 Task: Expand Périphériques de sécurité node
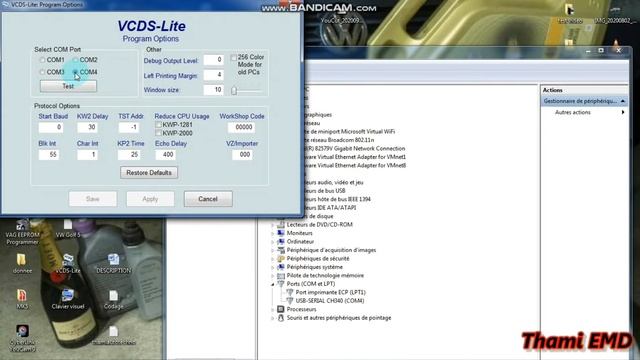(x=273, y=259)
